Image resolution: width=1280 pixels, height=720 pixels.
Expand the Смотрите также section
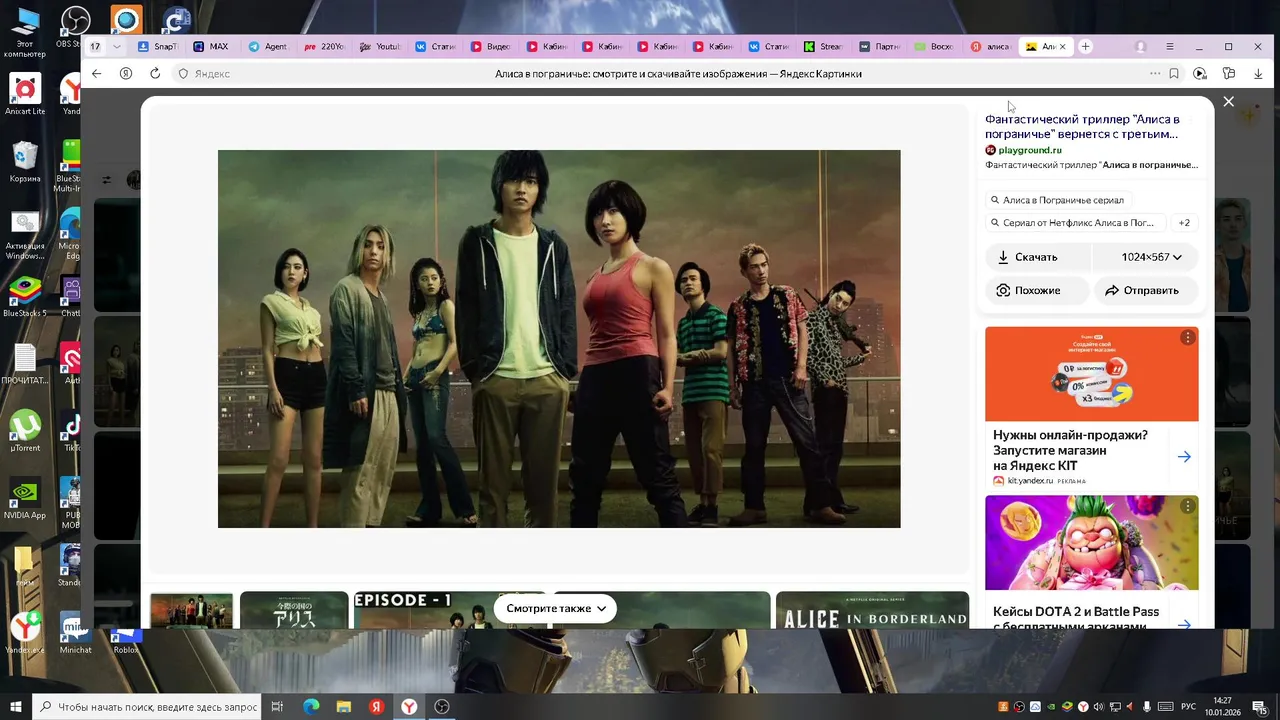(555, 608)
